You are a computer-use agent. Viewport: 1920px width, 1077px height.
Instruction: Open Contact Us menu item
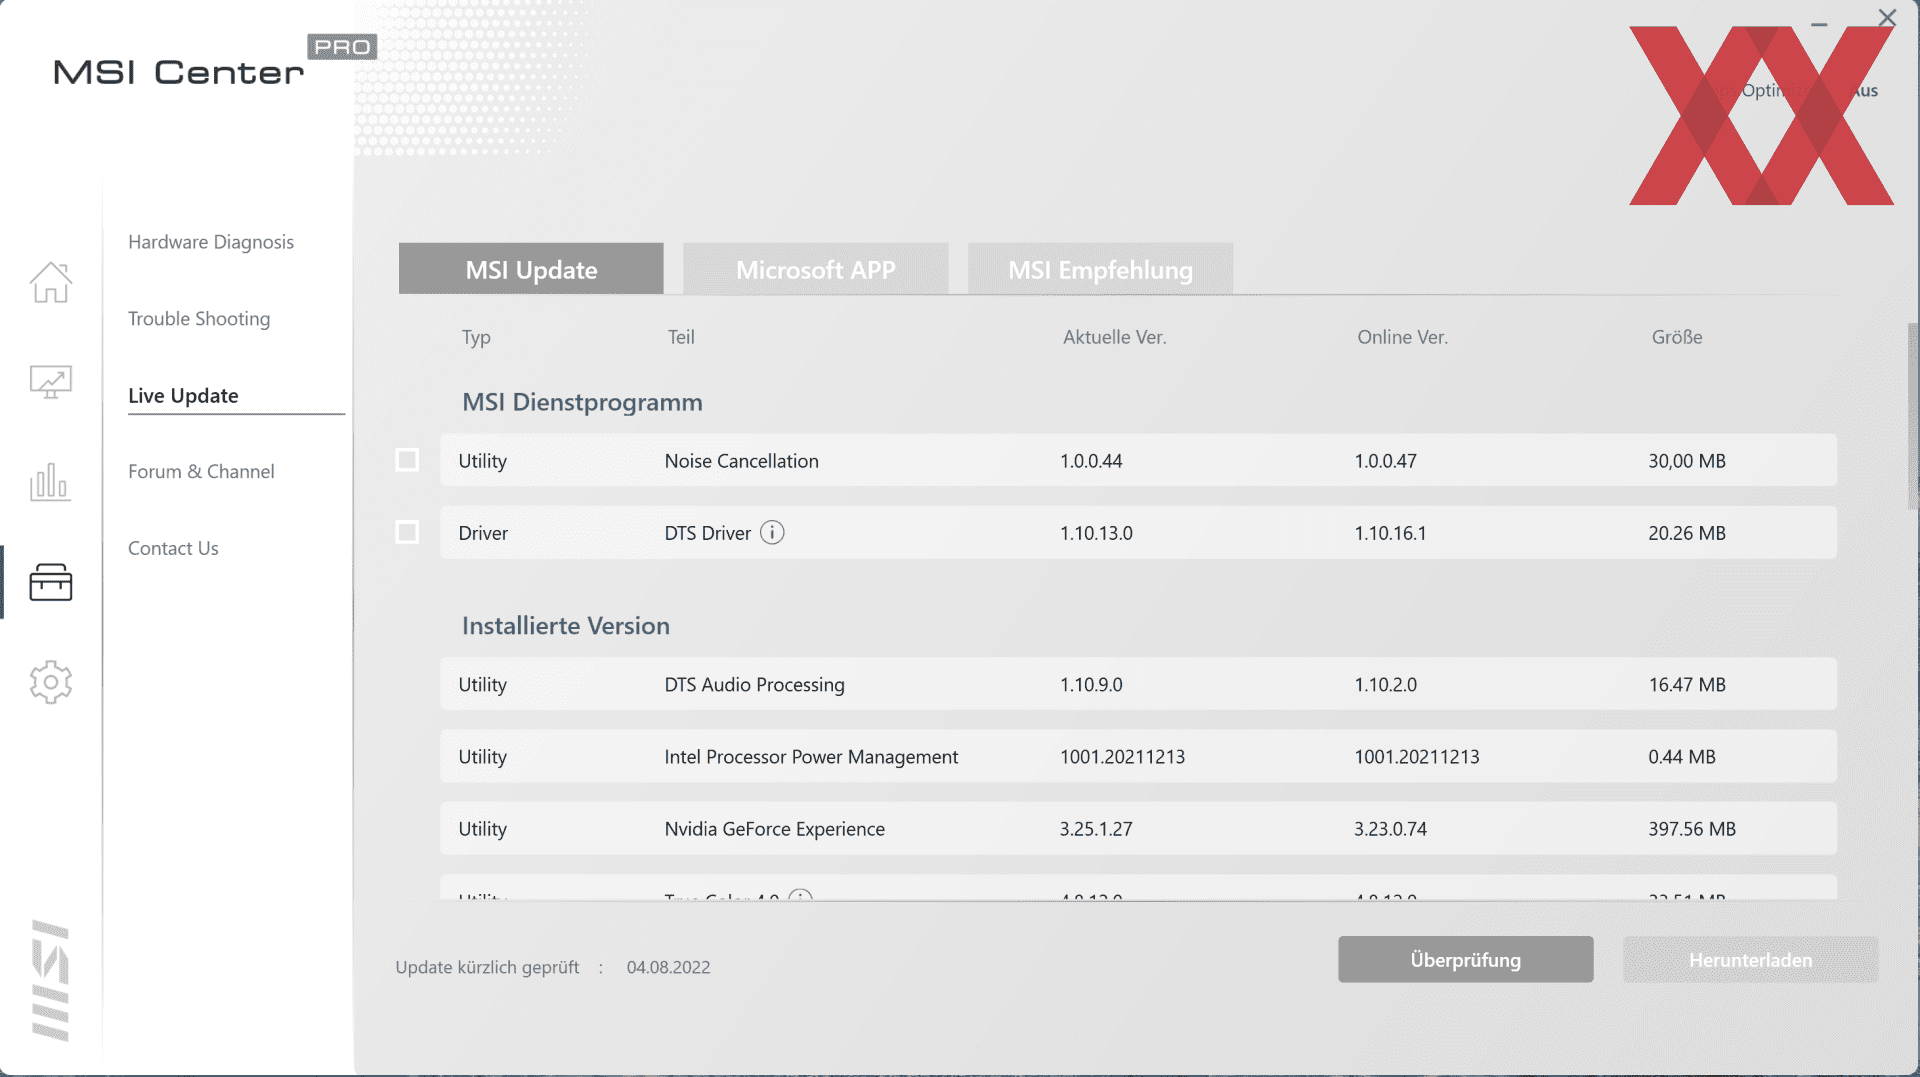[173, 549]
